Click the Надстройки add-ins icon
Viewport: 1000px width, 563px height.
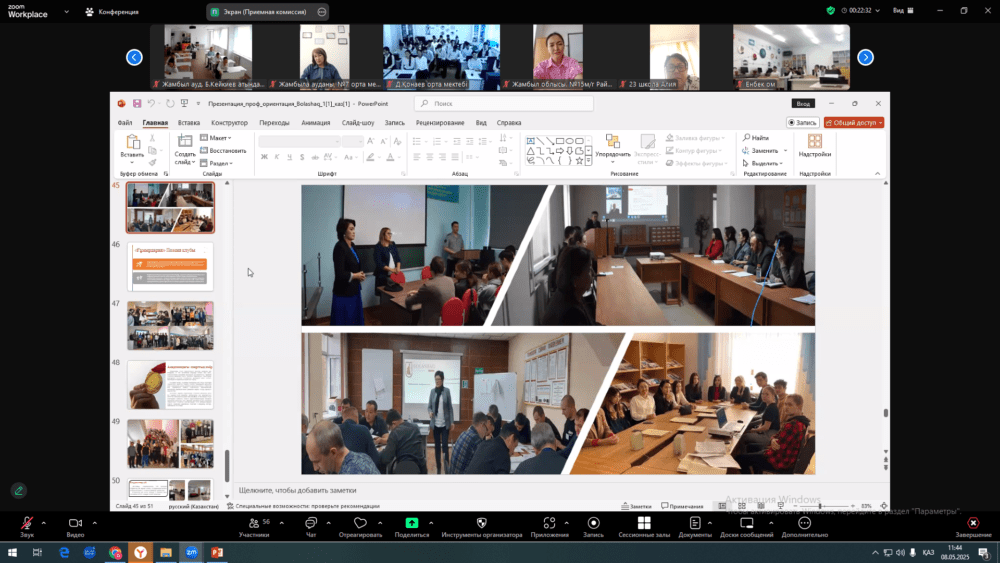(x=814, y=141)
